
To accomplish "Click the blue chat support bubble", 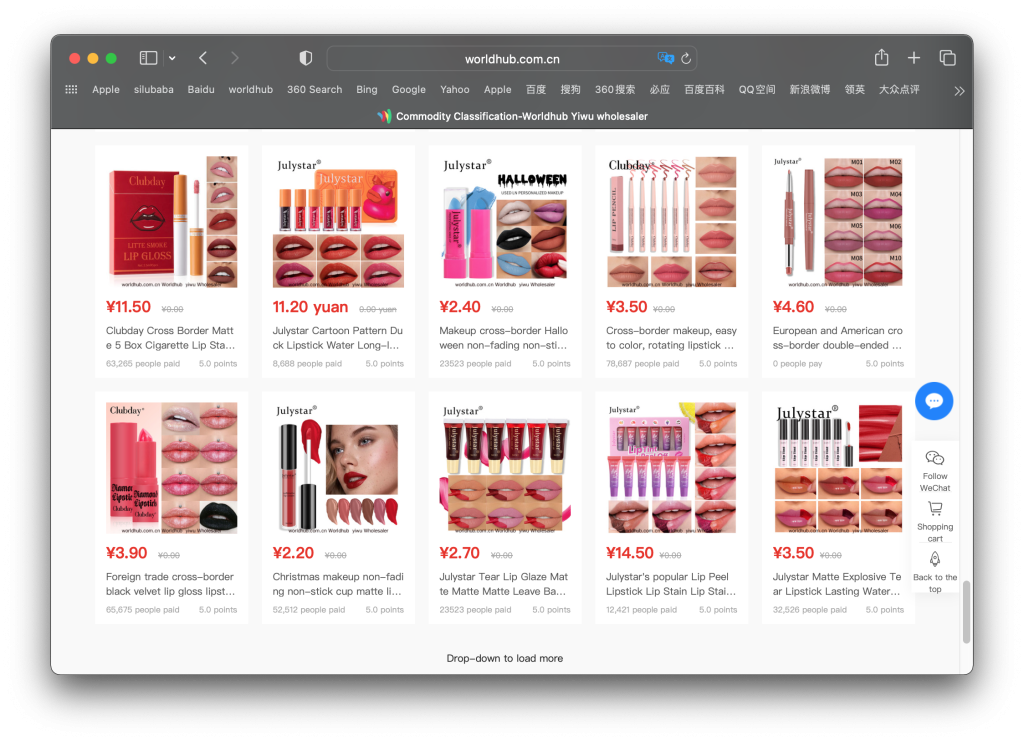I will tap(934, 401).
